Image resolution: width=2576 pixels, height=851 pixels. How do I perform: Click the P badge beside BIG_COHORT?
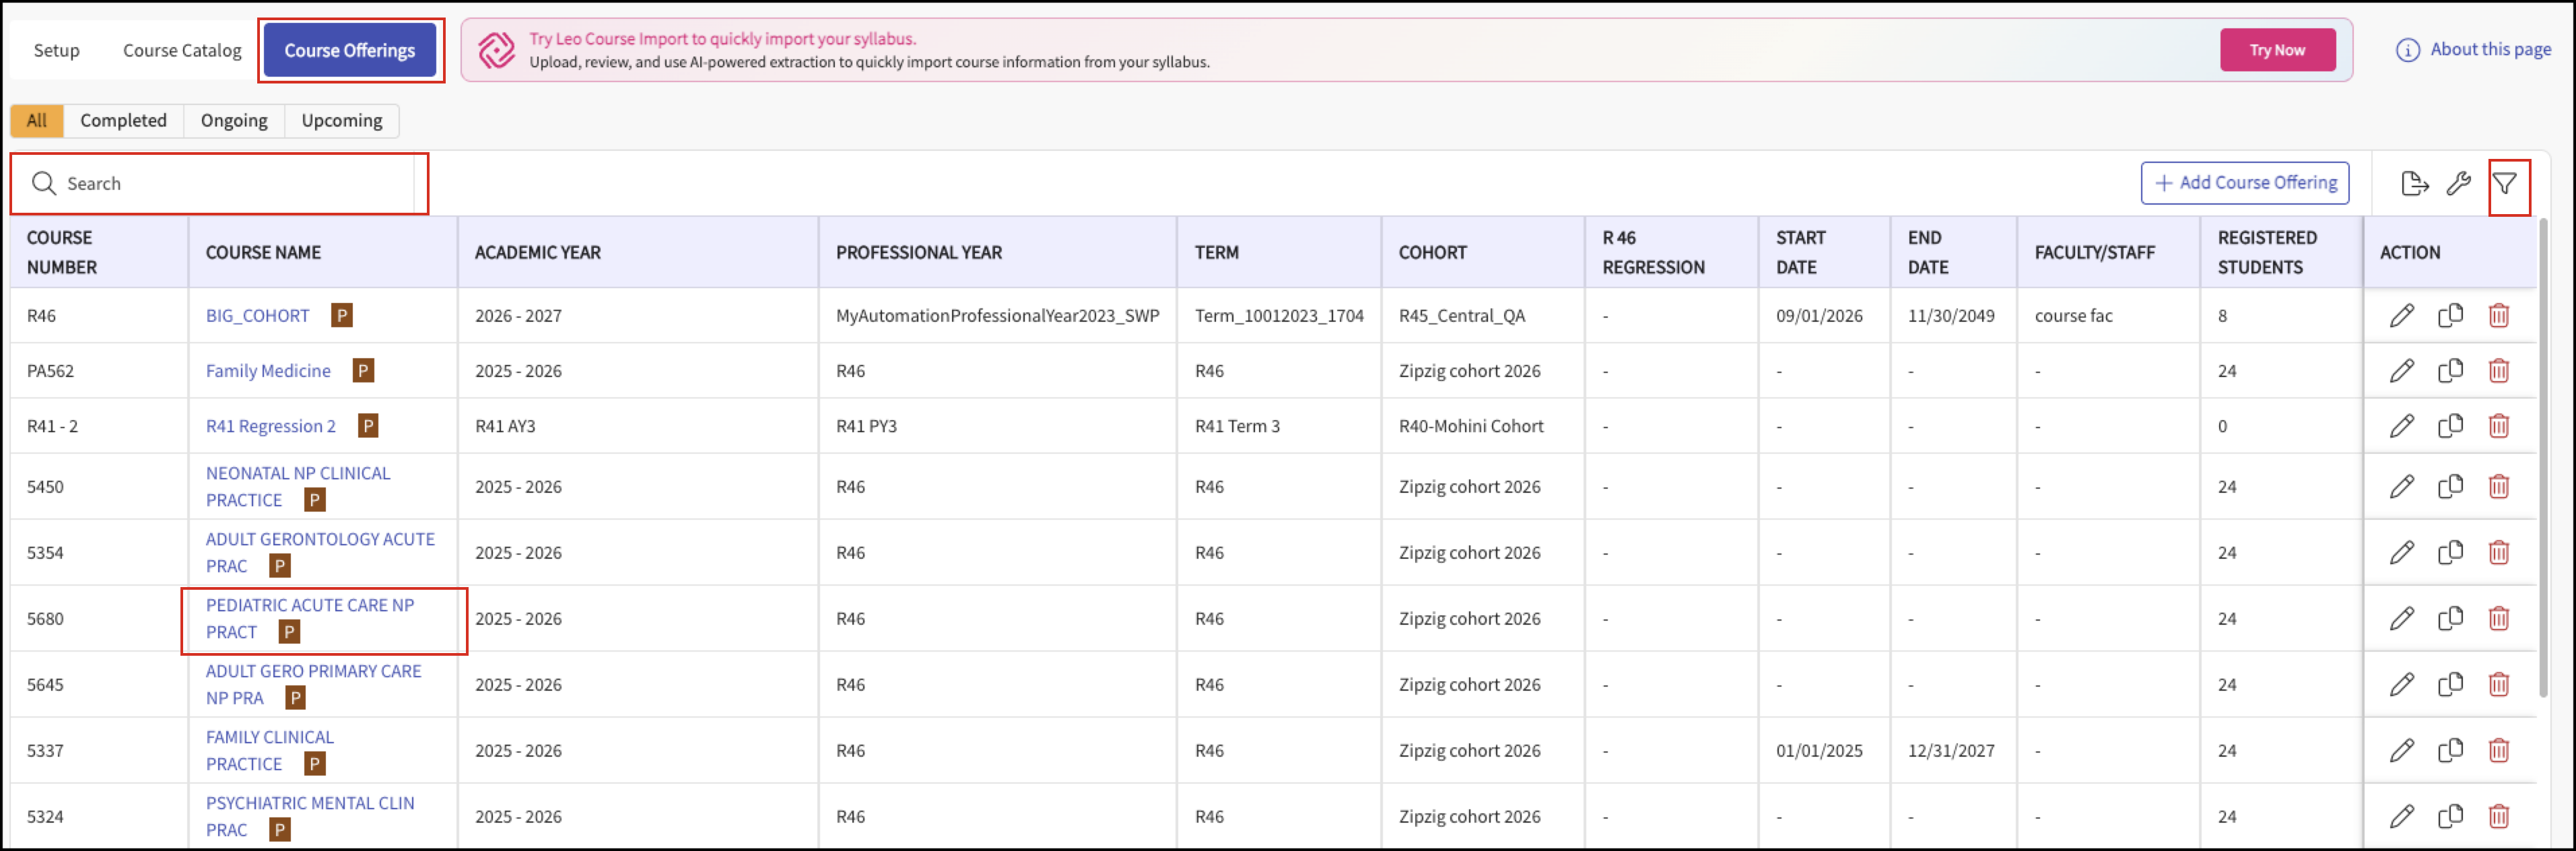point(342,316)
